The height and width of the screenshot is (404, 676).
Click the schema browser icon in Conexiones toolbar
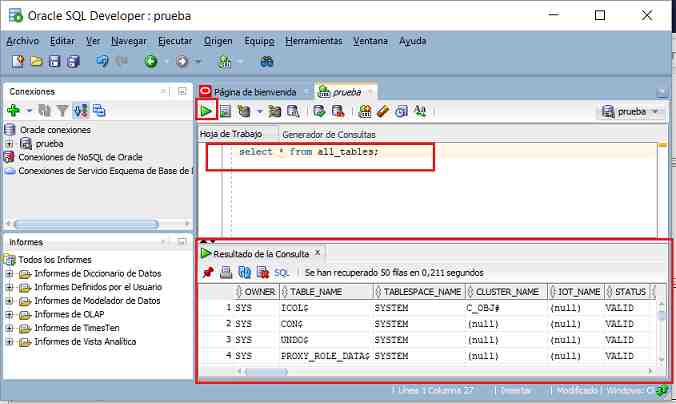pos(99,111)
